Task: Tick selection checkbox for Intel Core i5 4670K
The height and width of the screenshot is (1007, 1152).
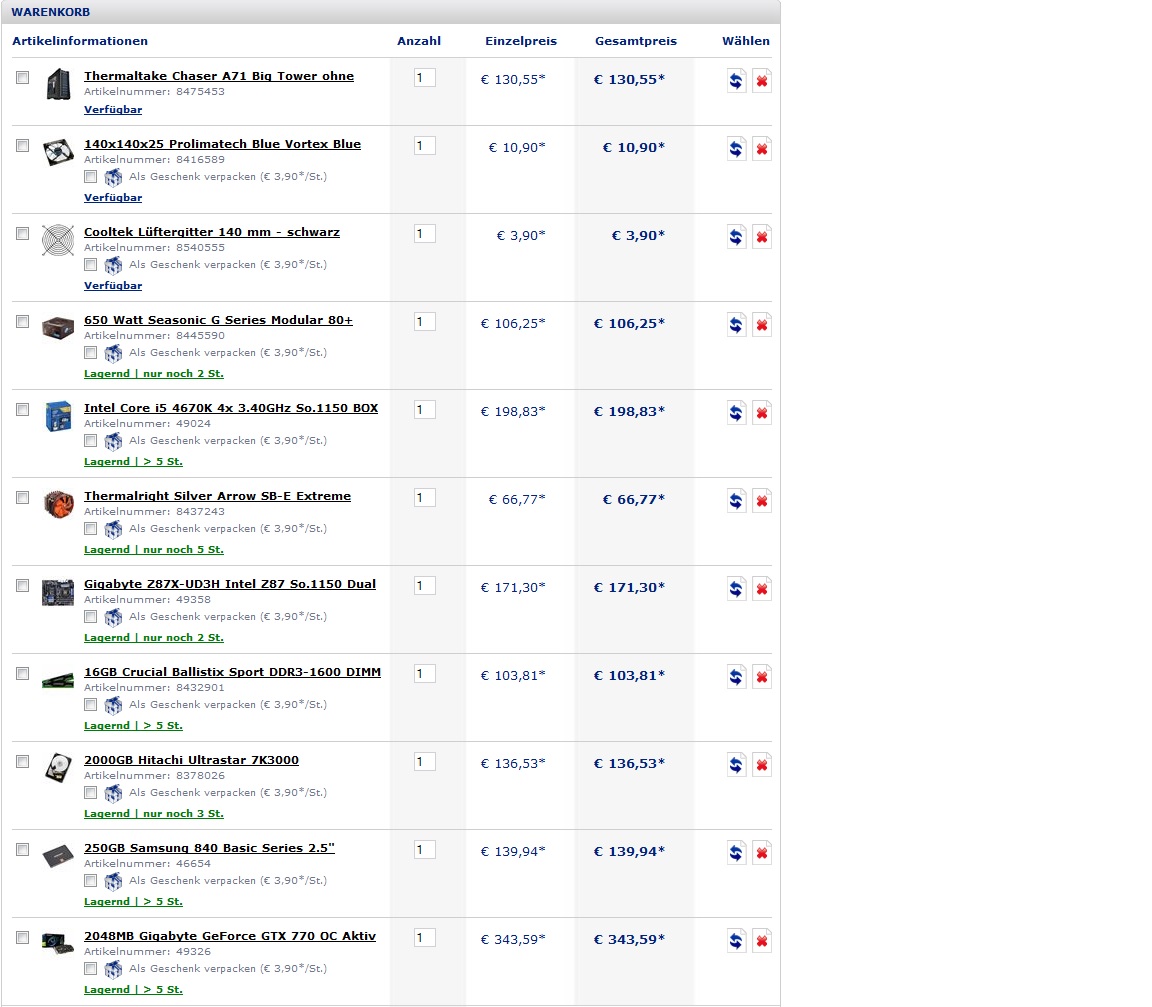Action: (x=23, y=410)
